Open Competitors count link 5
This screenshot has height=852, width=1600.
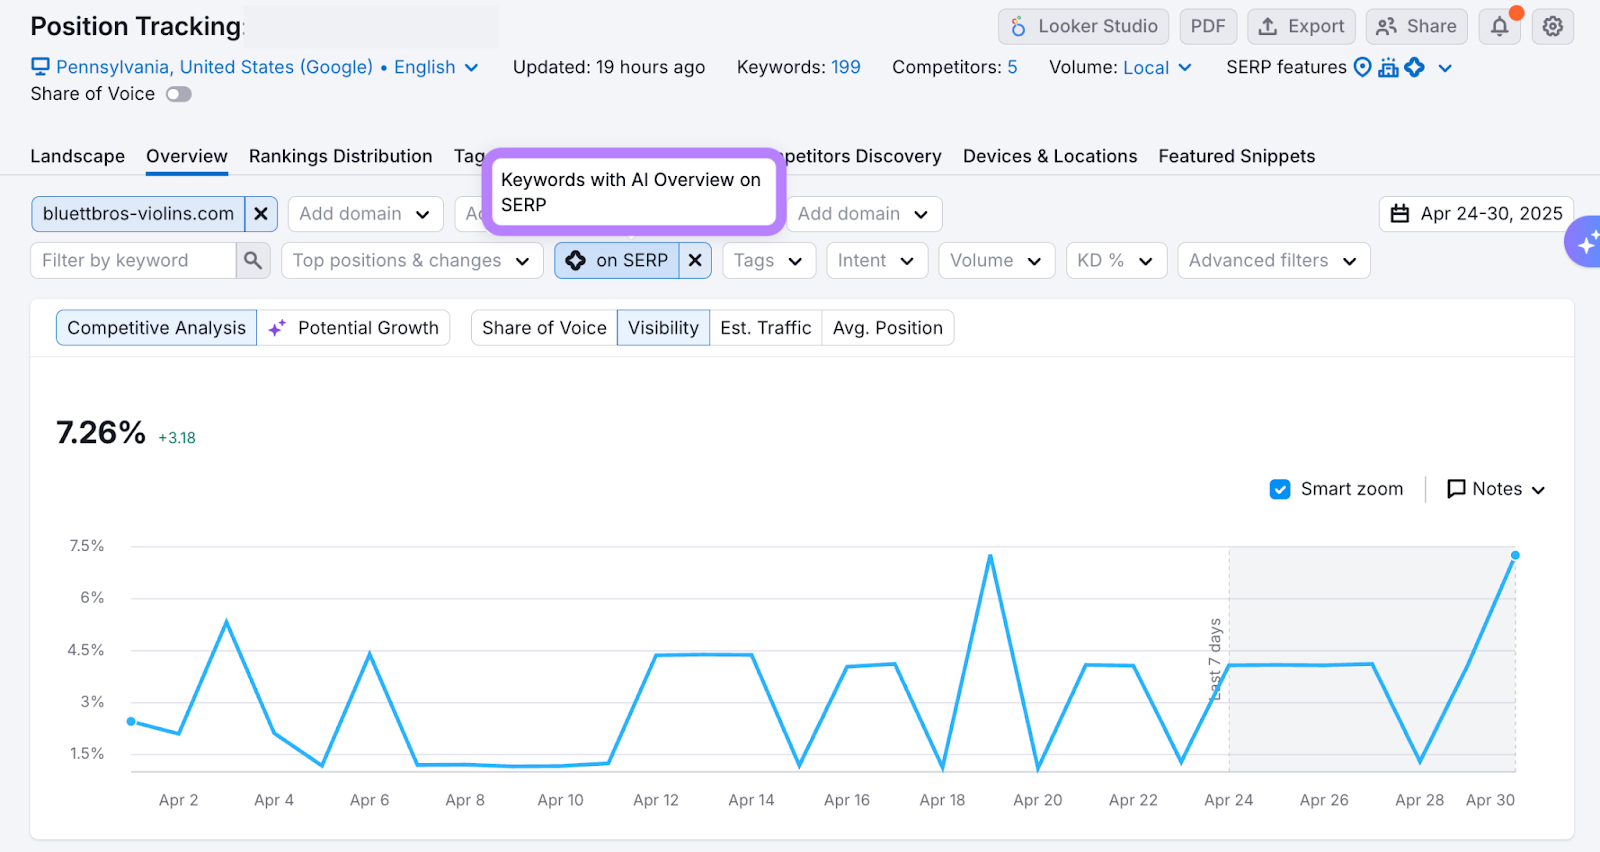click(x=1012, y=67)
